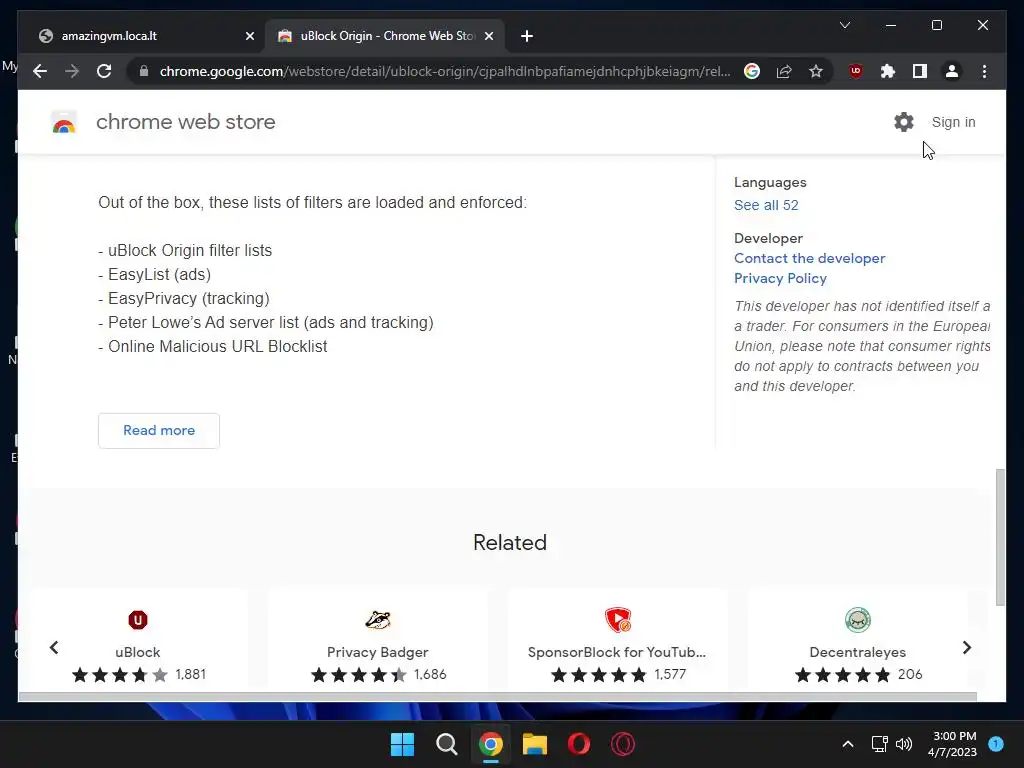The width and height of the screenshot is (1024, 768).
Task: Bookmark this page with the star
Action: [x=816, y=71]
